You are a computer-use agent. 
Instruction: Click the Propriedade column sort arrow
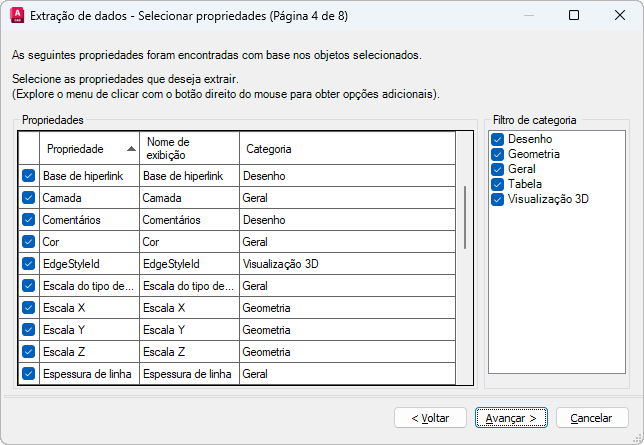(x=131, y=149)
